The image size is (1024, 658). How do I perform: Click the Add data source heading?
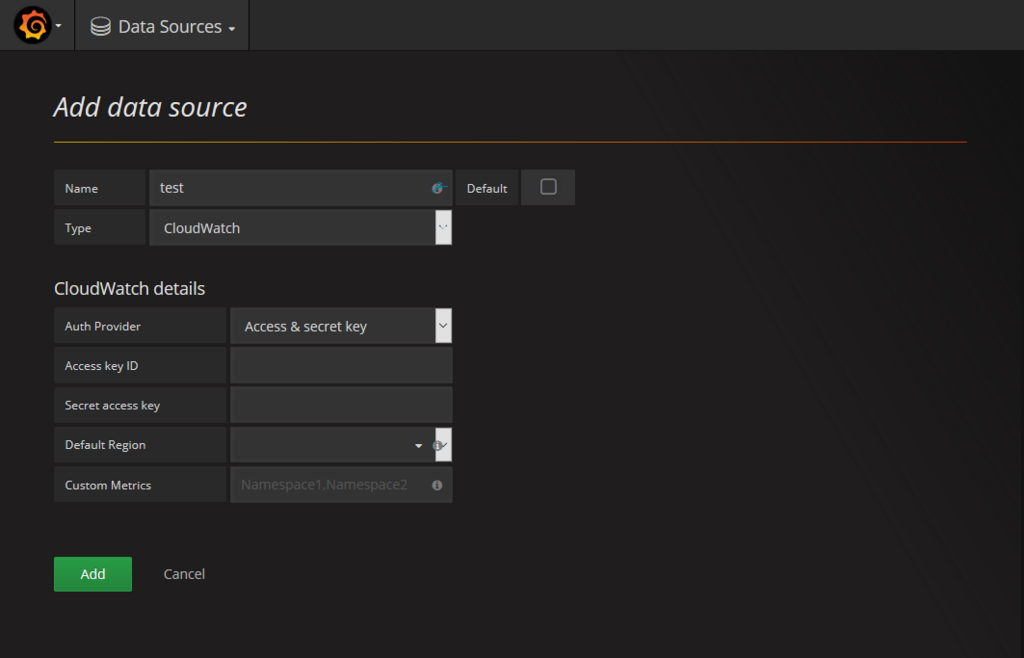coord(150,107)
